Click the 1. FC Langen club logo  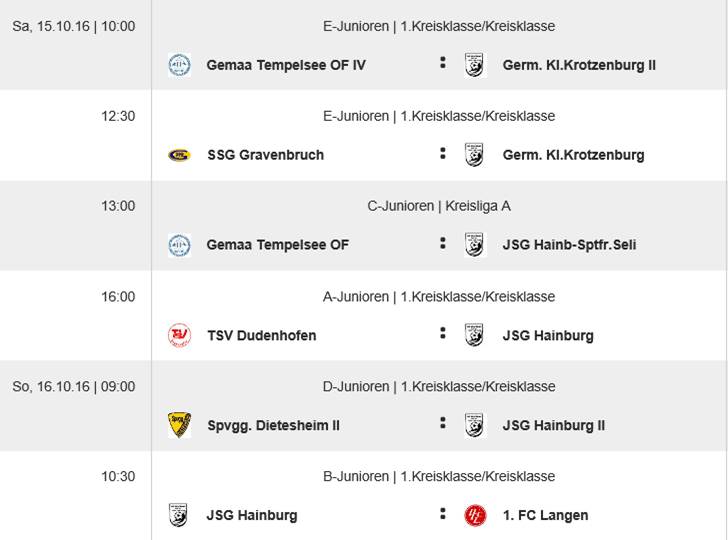[475, 515]
